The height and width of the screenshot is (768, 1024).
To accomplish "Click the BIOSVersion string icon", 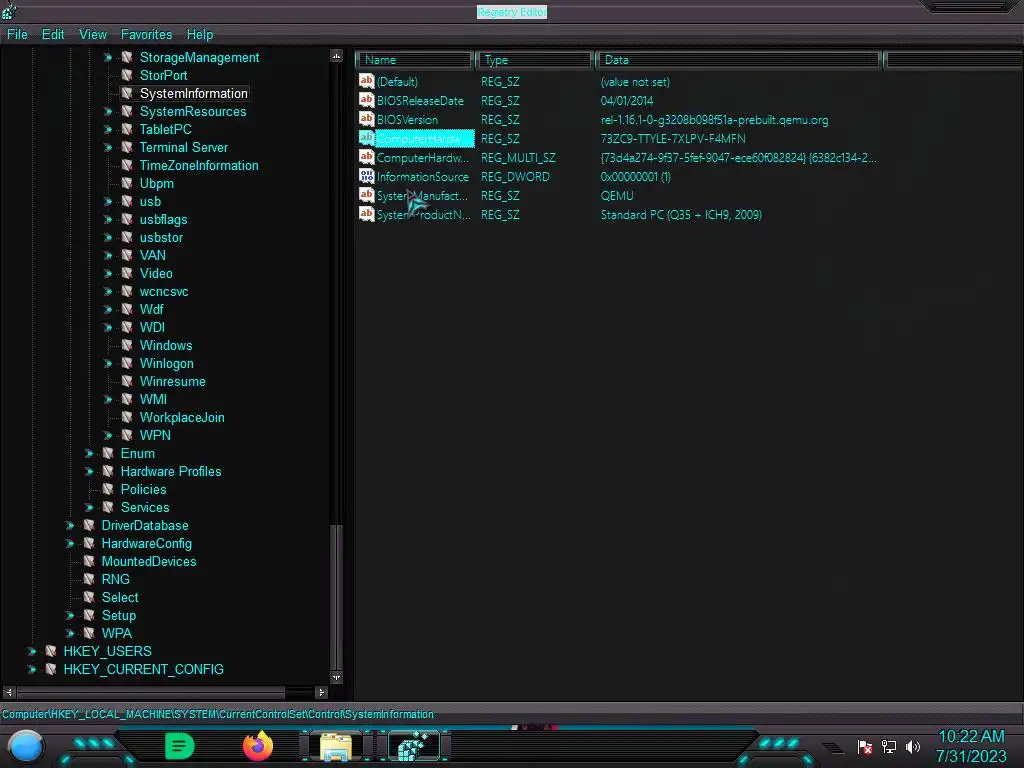I will [x=366, y=119].
